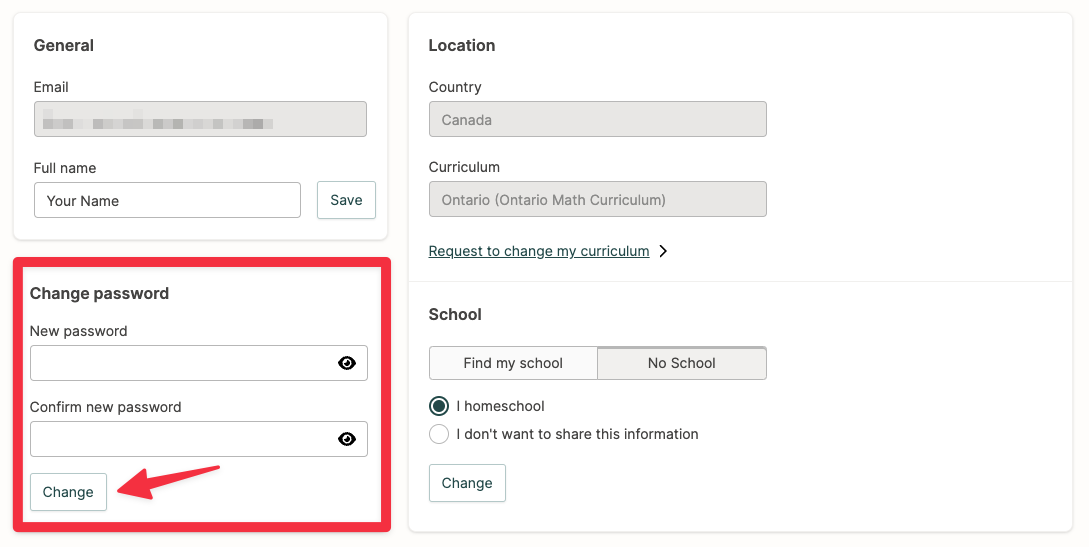This screenshot has width=1089, height=547.
Task: Submit the Change password button
Action: (68, 492)
